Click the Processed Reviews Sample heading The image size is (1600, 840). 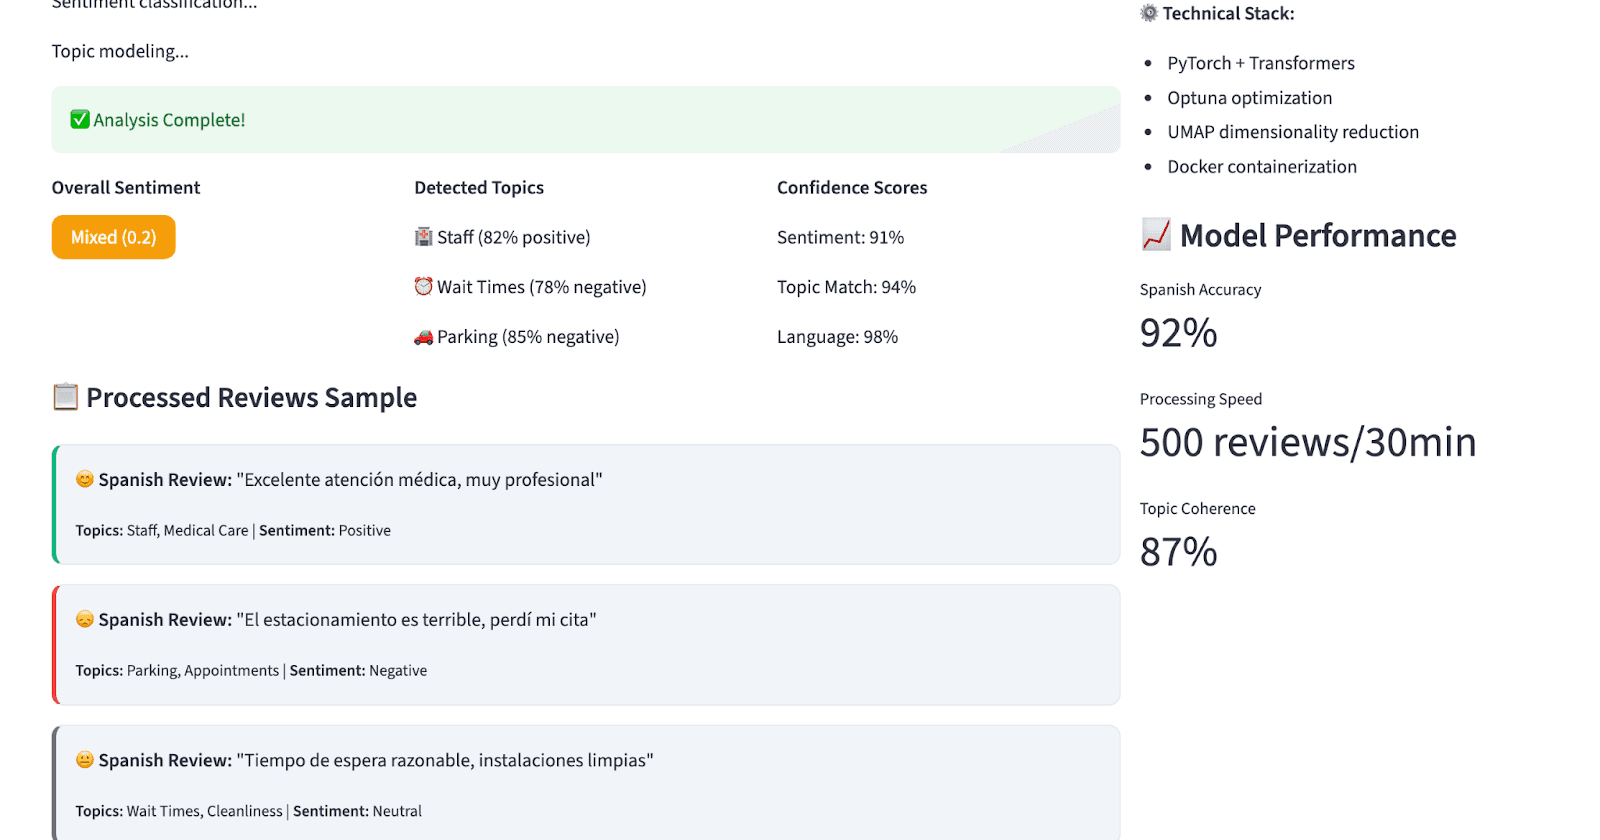tap(251, 397)
